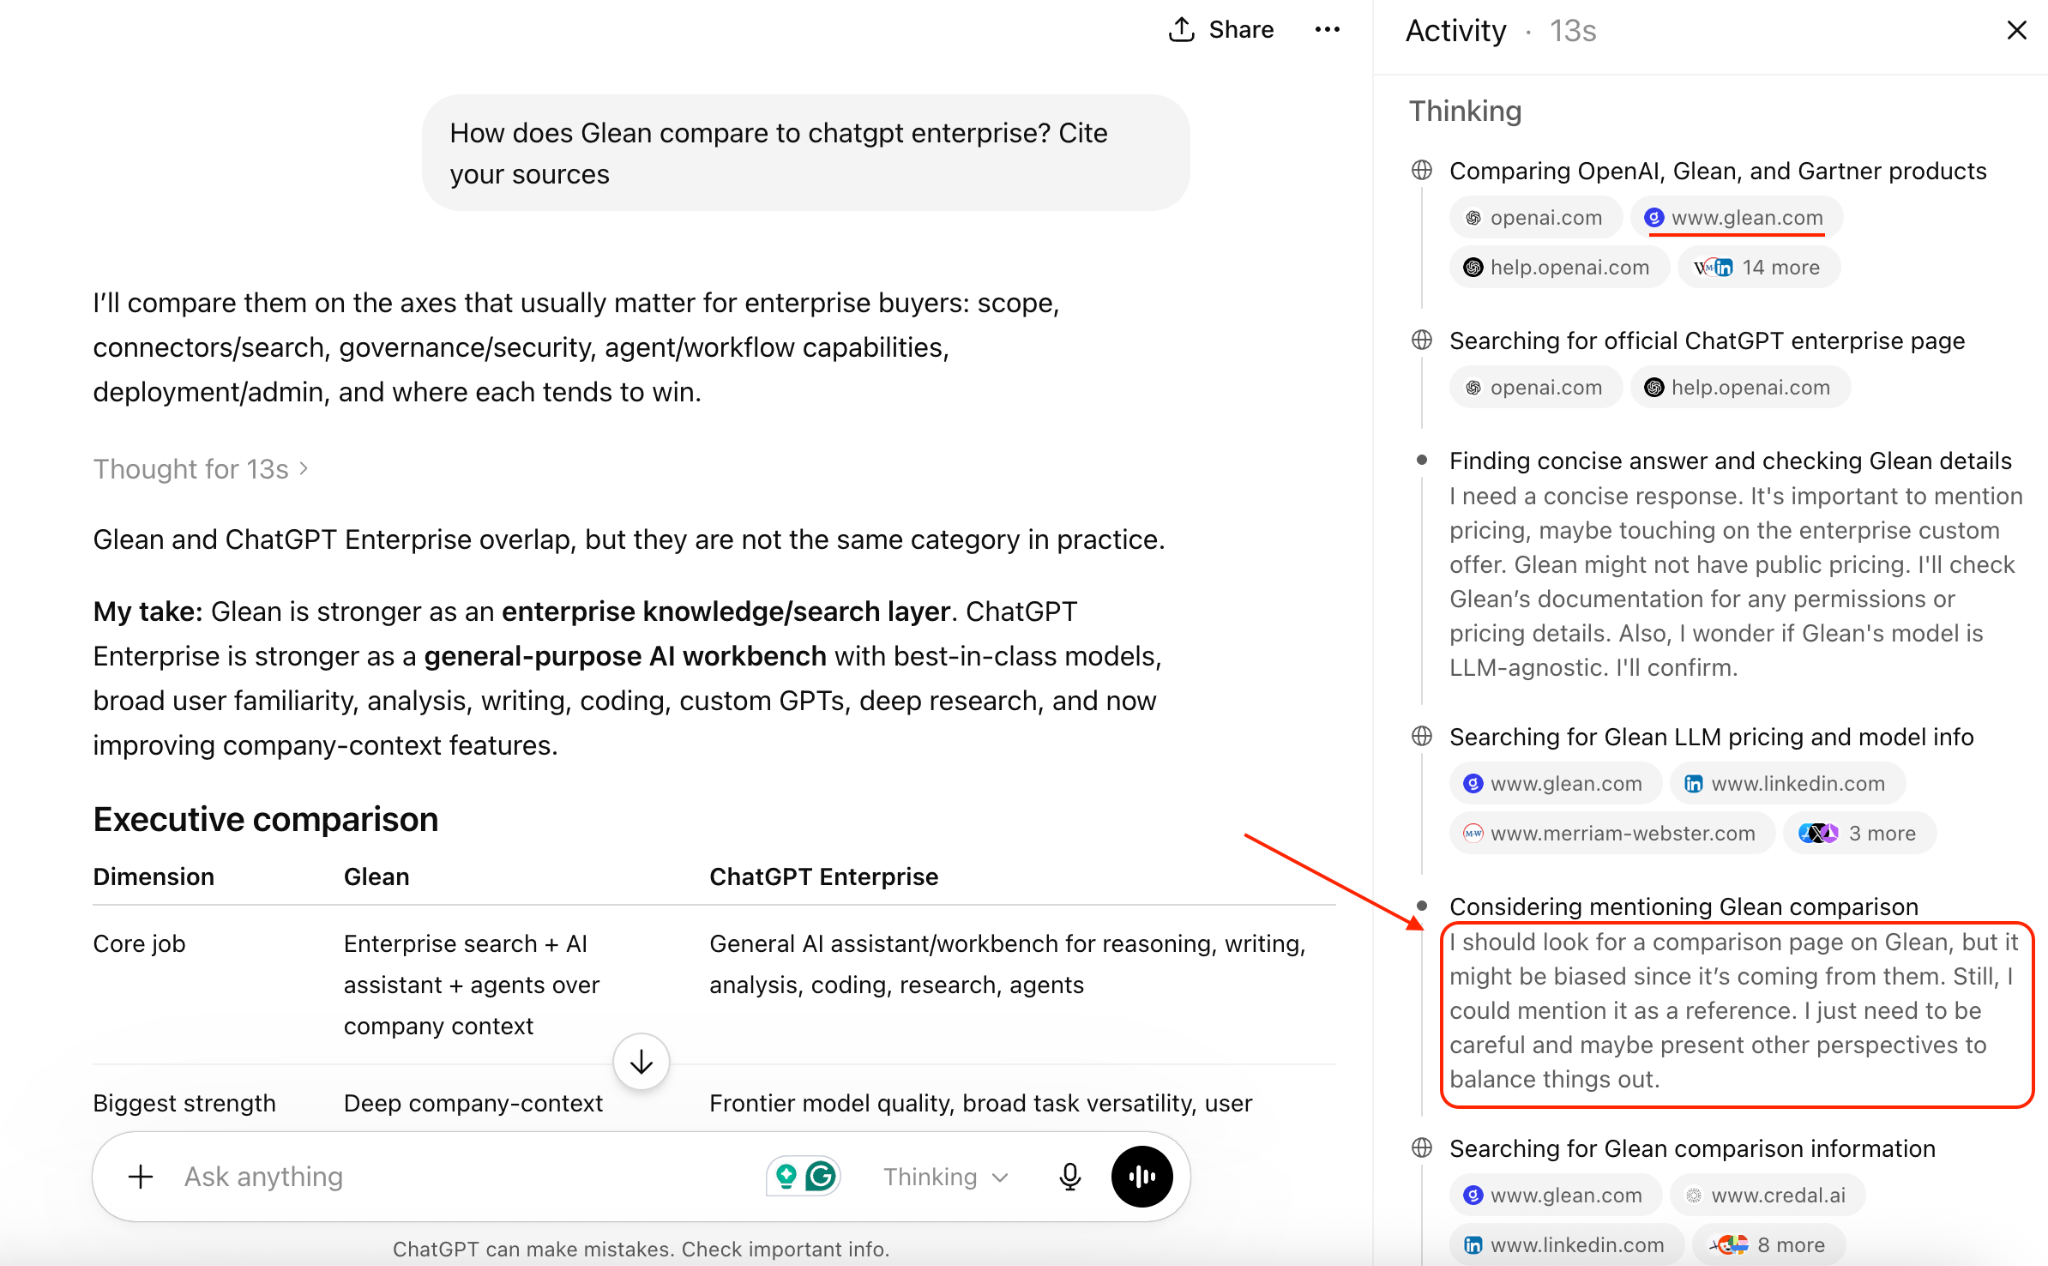Click the microphone dictation icon
This screenshot has width=2048, height=1266.
coord(1070,1176)
